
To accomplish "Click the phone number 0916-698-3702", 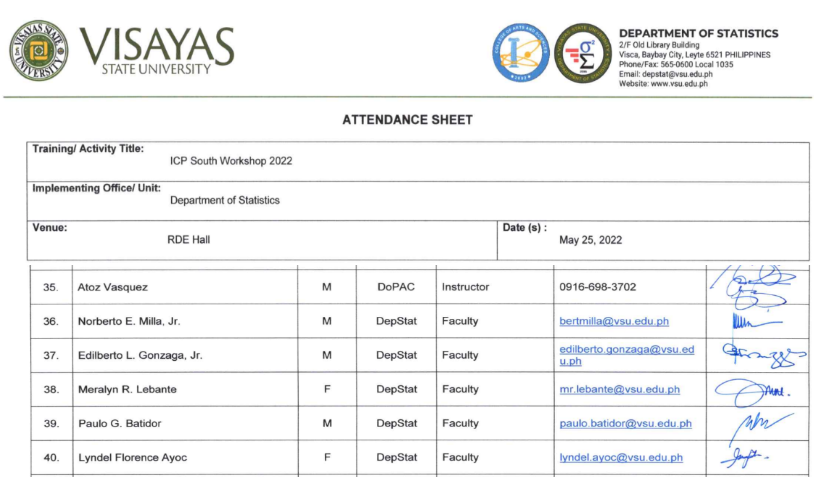I will coord(597,287).
